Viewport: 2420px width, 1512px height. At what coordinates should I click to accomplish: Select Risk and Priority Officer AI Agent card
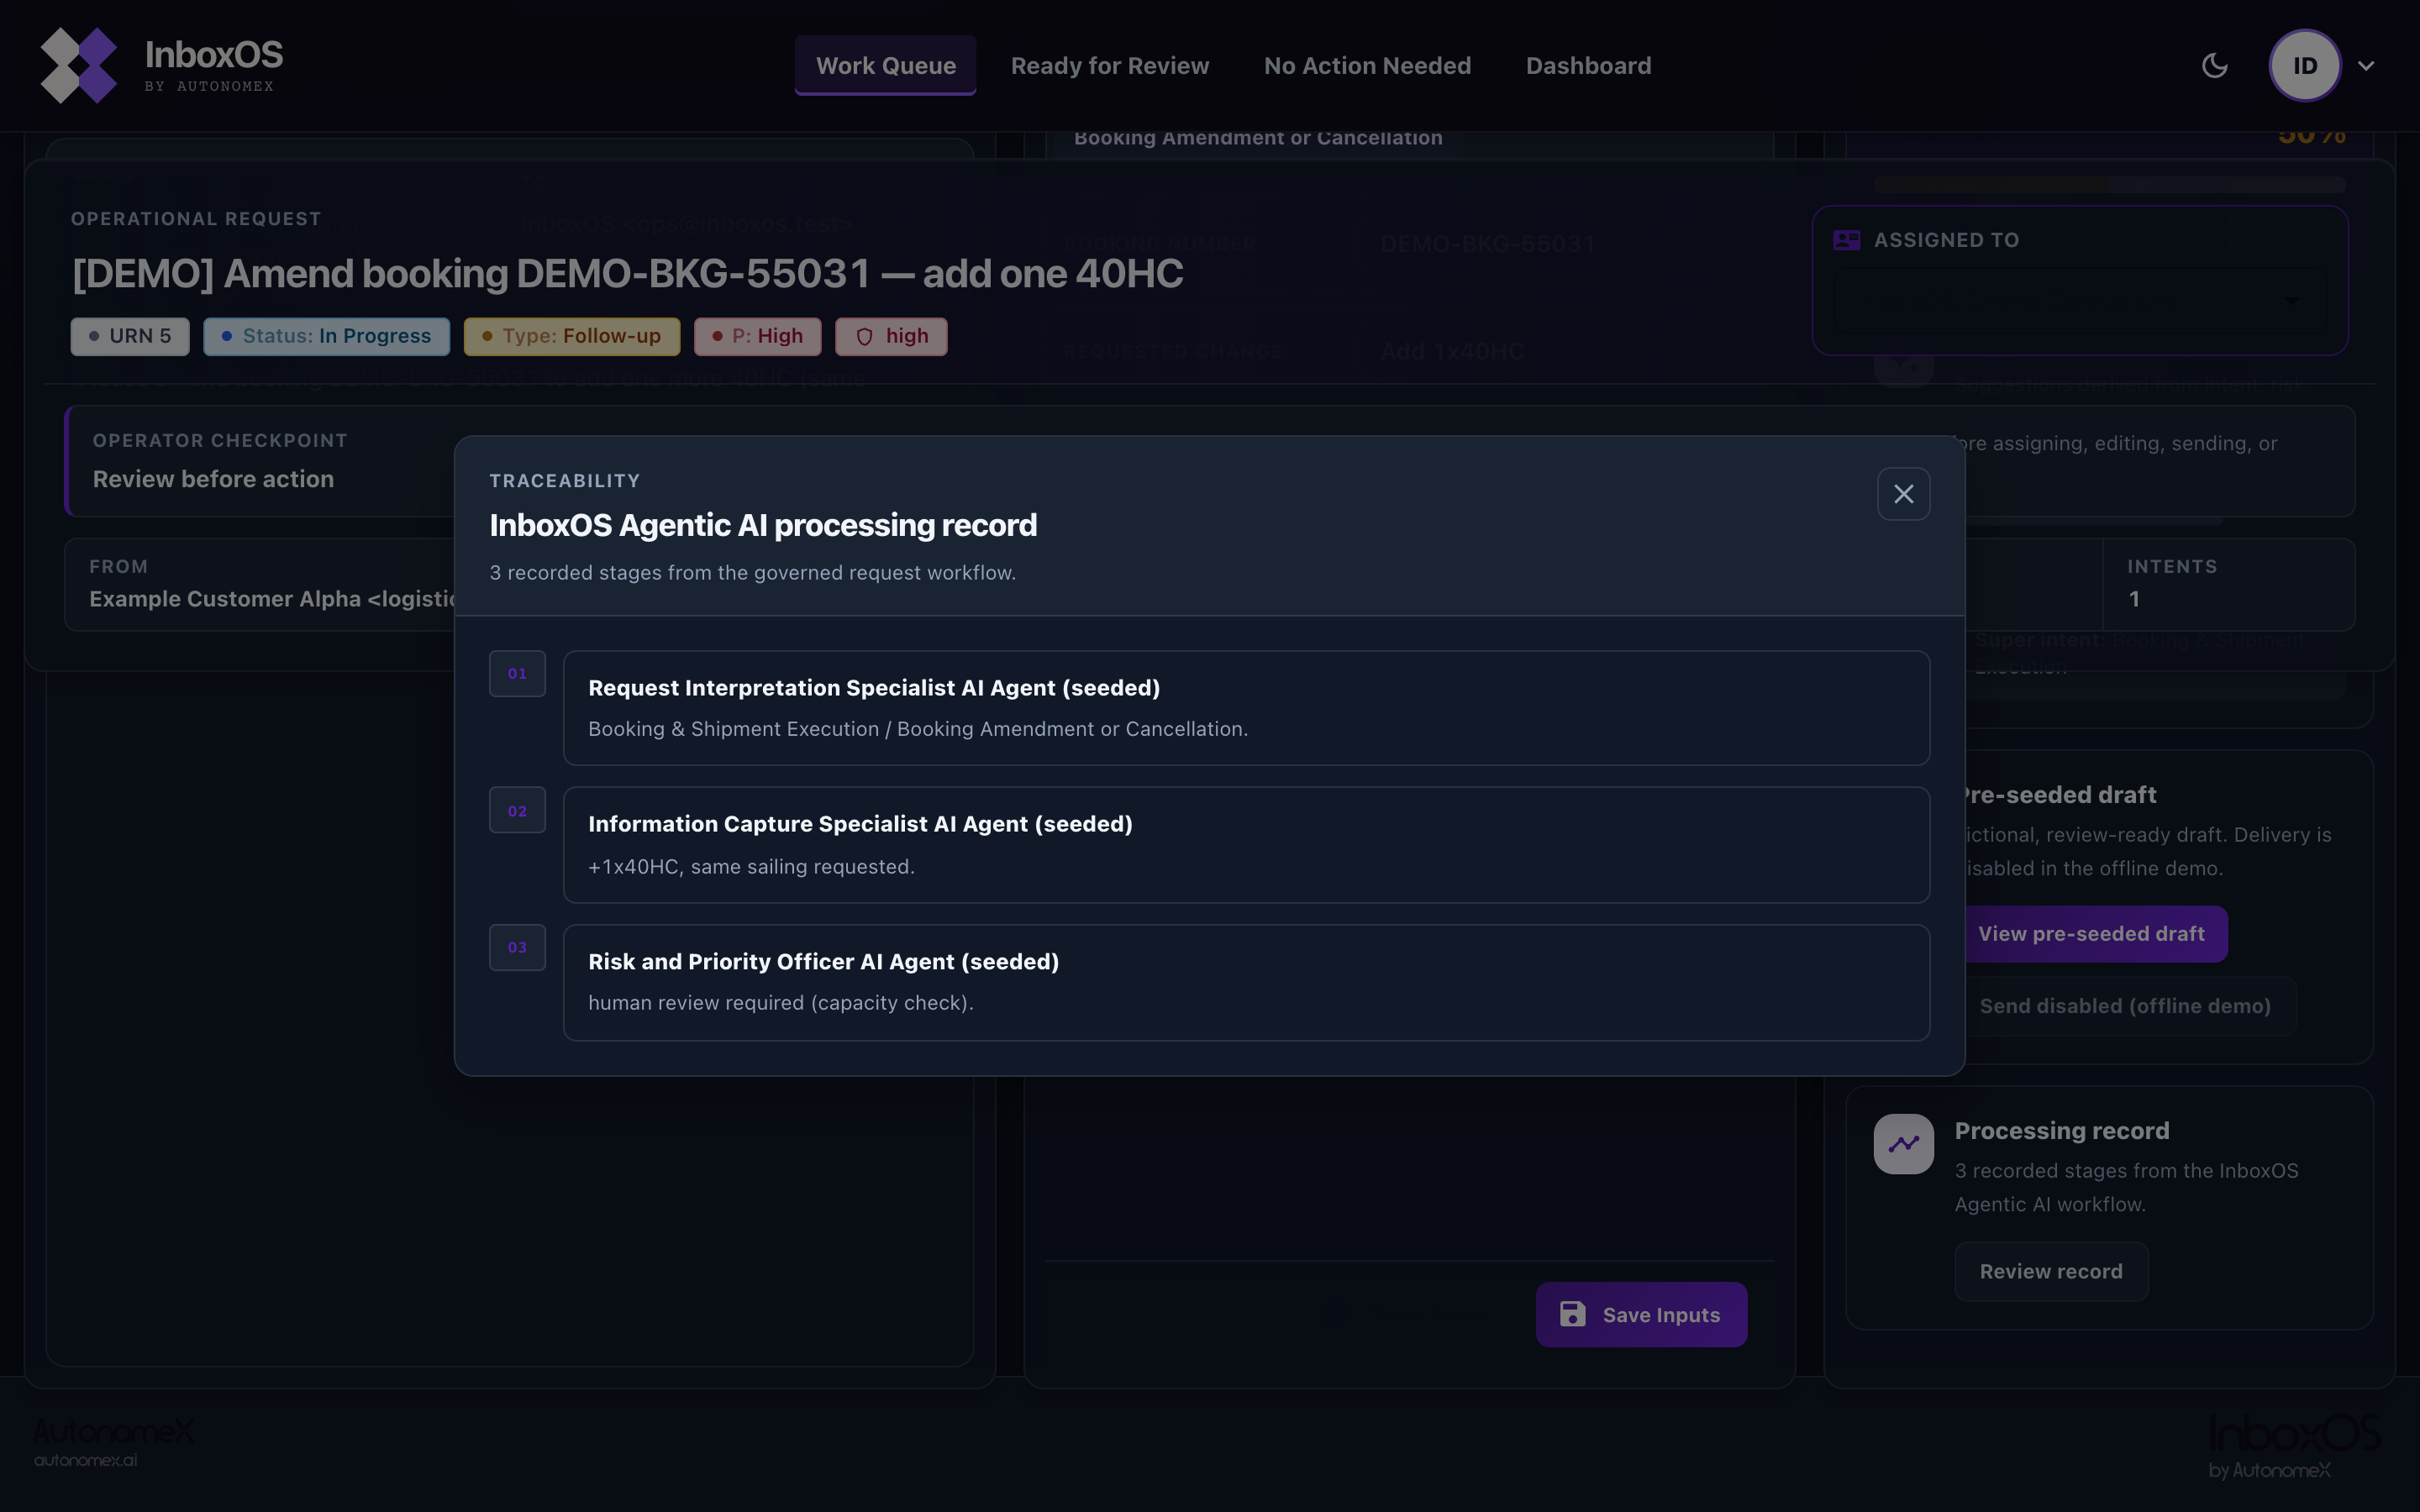(1246, 982)
